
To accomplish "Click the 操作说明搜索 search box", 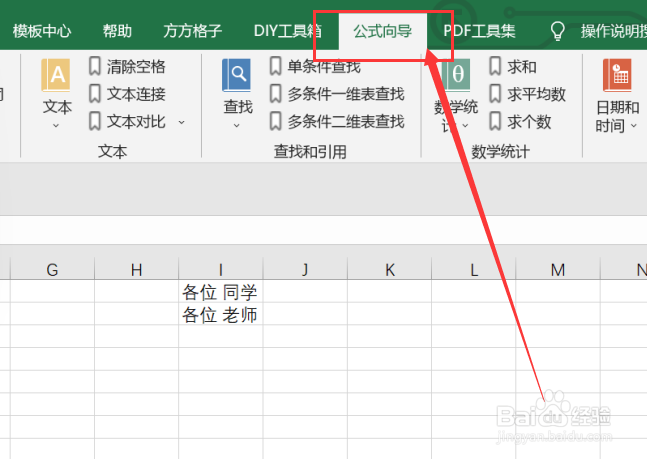I will (614, 31).
